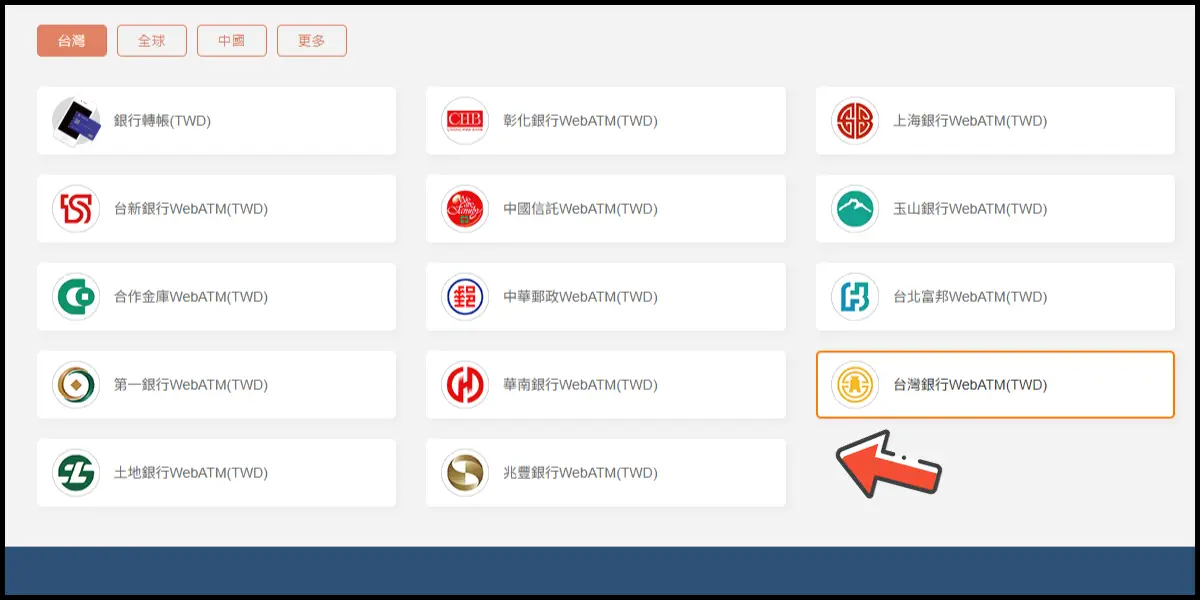The height and width of the screenshot is (600, 1200).
Task: Pick 土地銀行WebATM(TWD) label
Action: (x=191, y=473)
